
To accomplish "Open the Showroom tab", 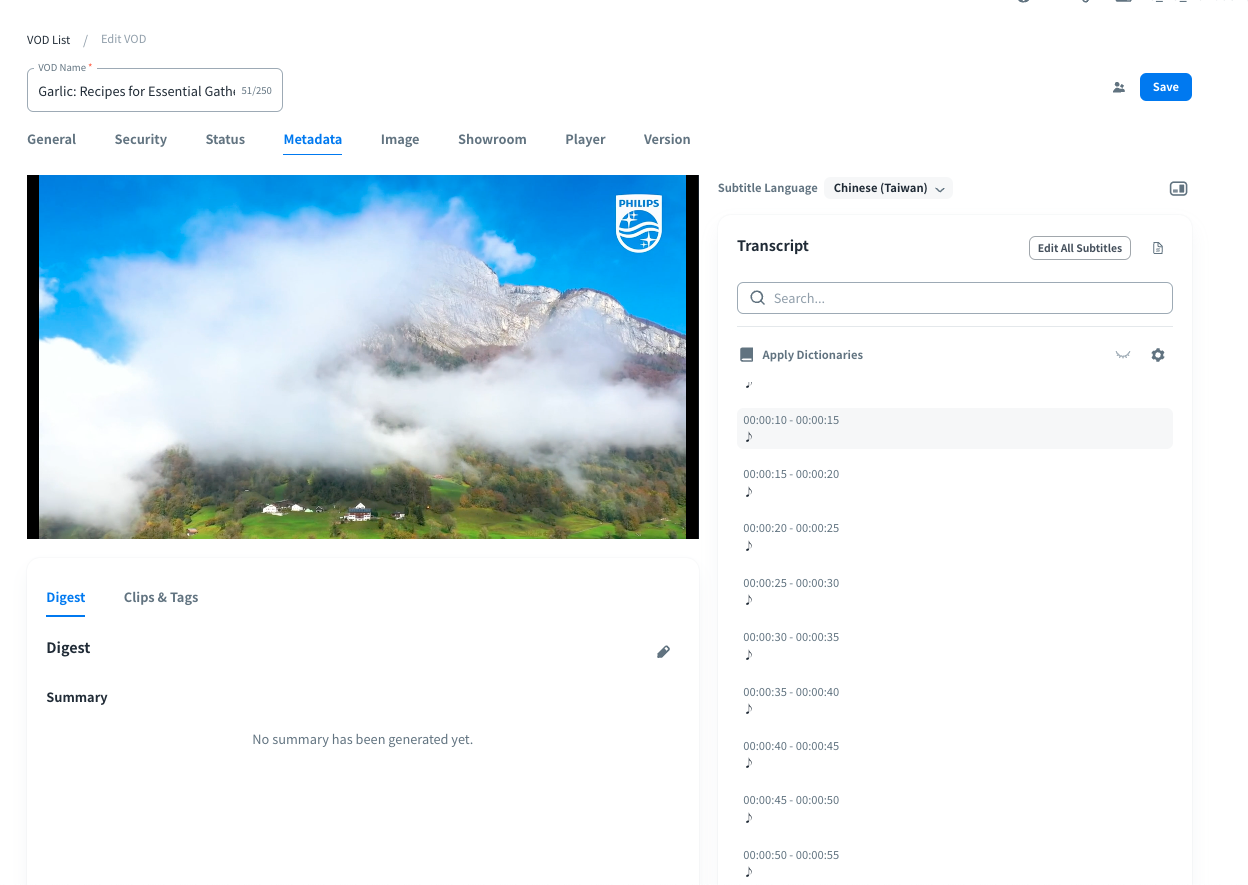I will point(492,139).
